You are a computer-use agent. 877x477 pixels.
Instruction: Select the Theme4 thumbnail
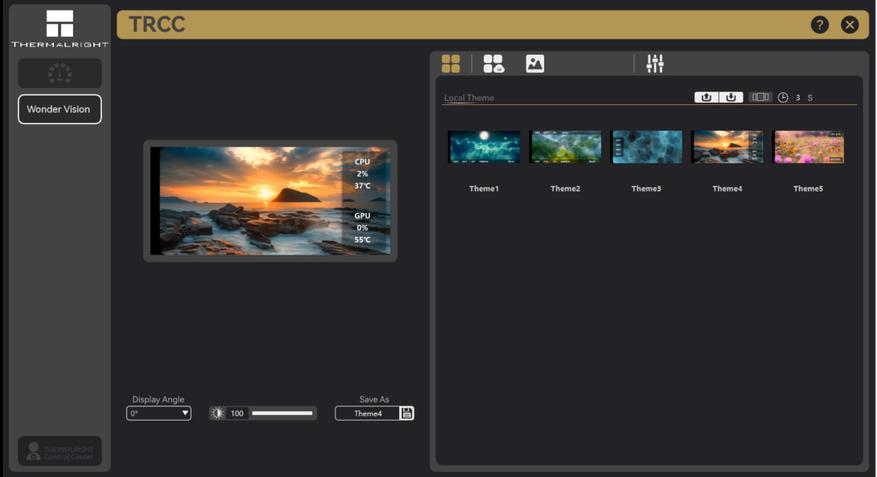coord(727,147)
